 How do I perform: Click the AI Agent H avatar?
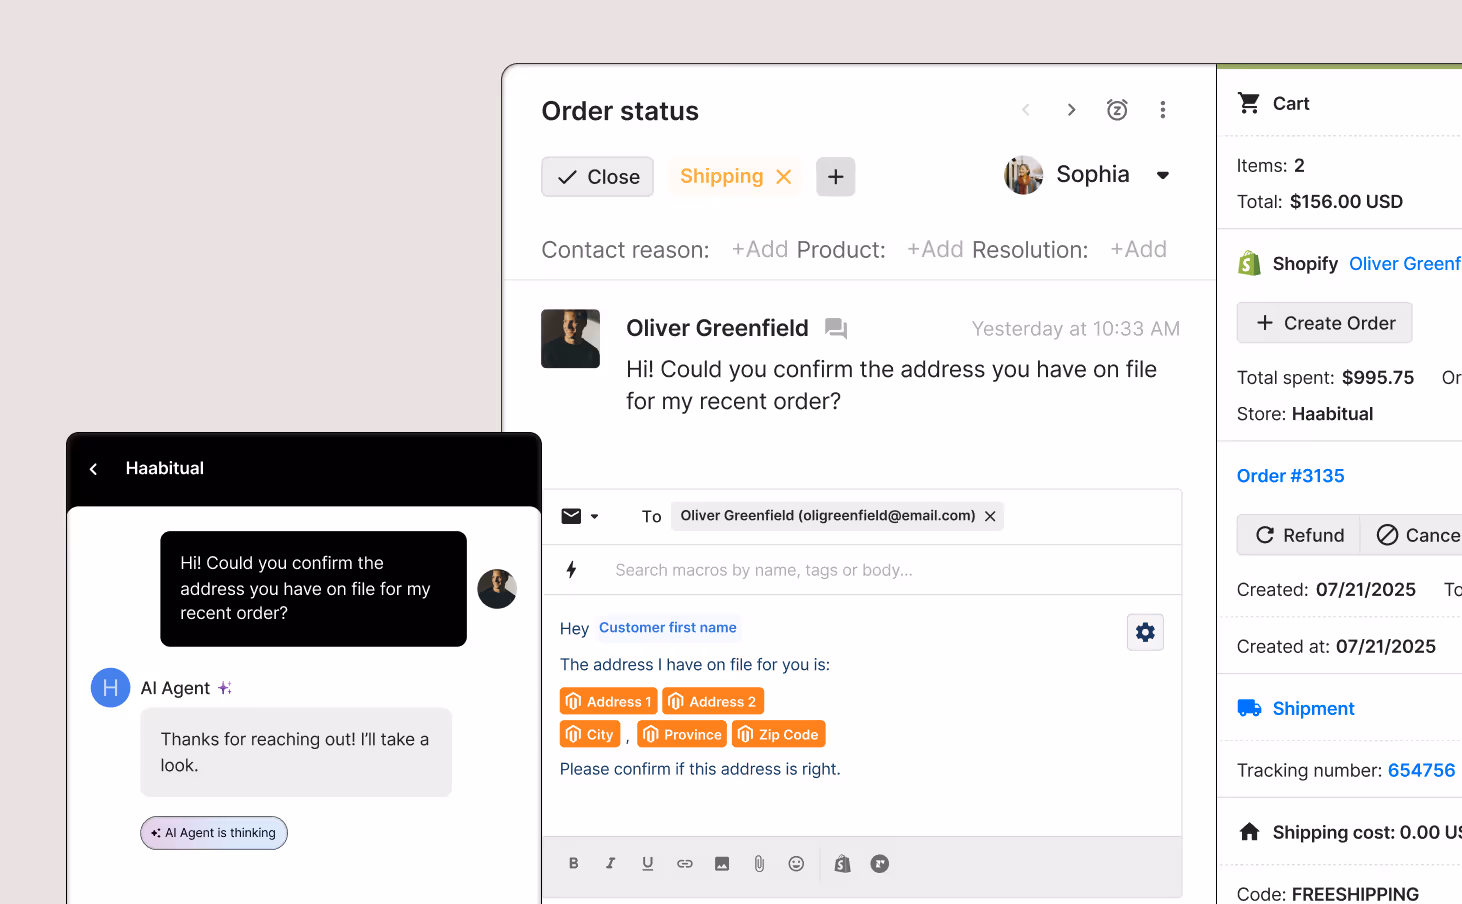111,688
